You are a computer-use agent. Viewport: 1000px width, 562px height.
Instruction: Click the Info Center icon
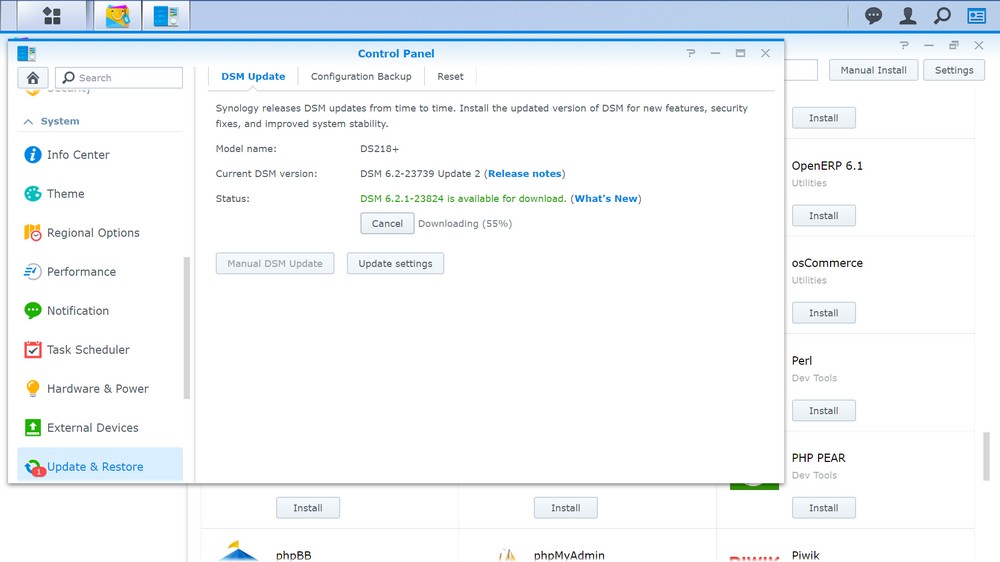click(x=33, y=154)
